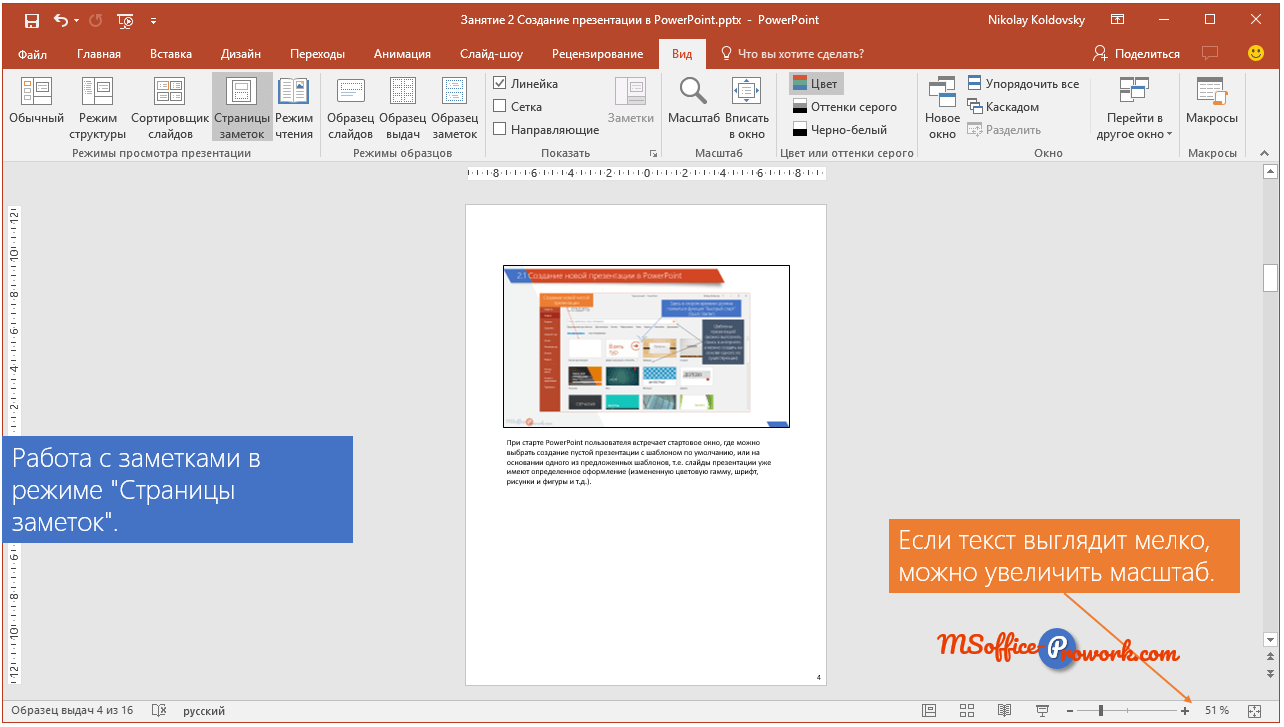The width and height of the screenshot is (1284, 727).
Task: Click the русский language indicator
Action: 204,710
